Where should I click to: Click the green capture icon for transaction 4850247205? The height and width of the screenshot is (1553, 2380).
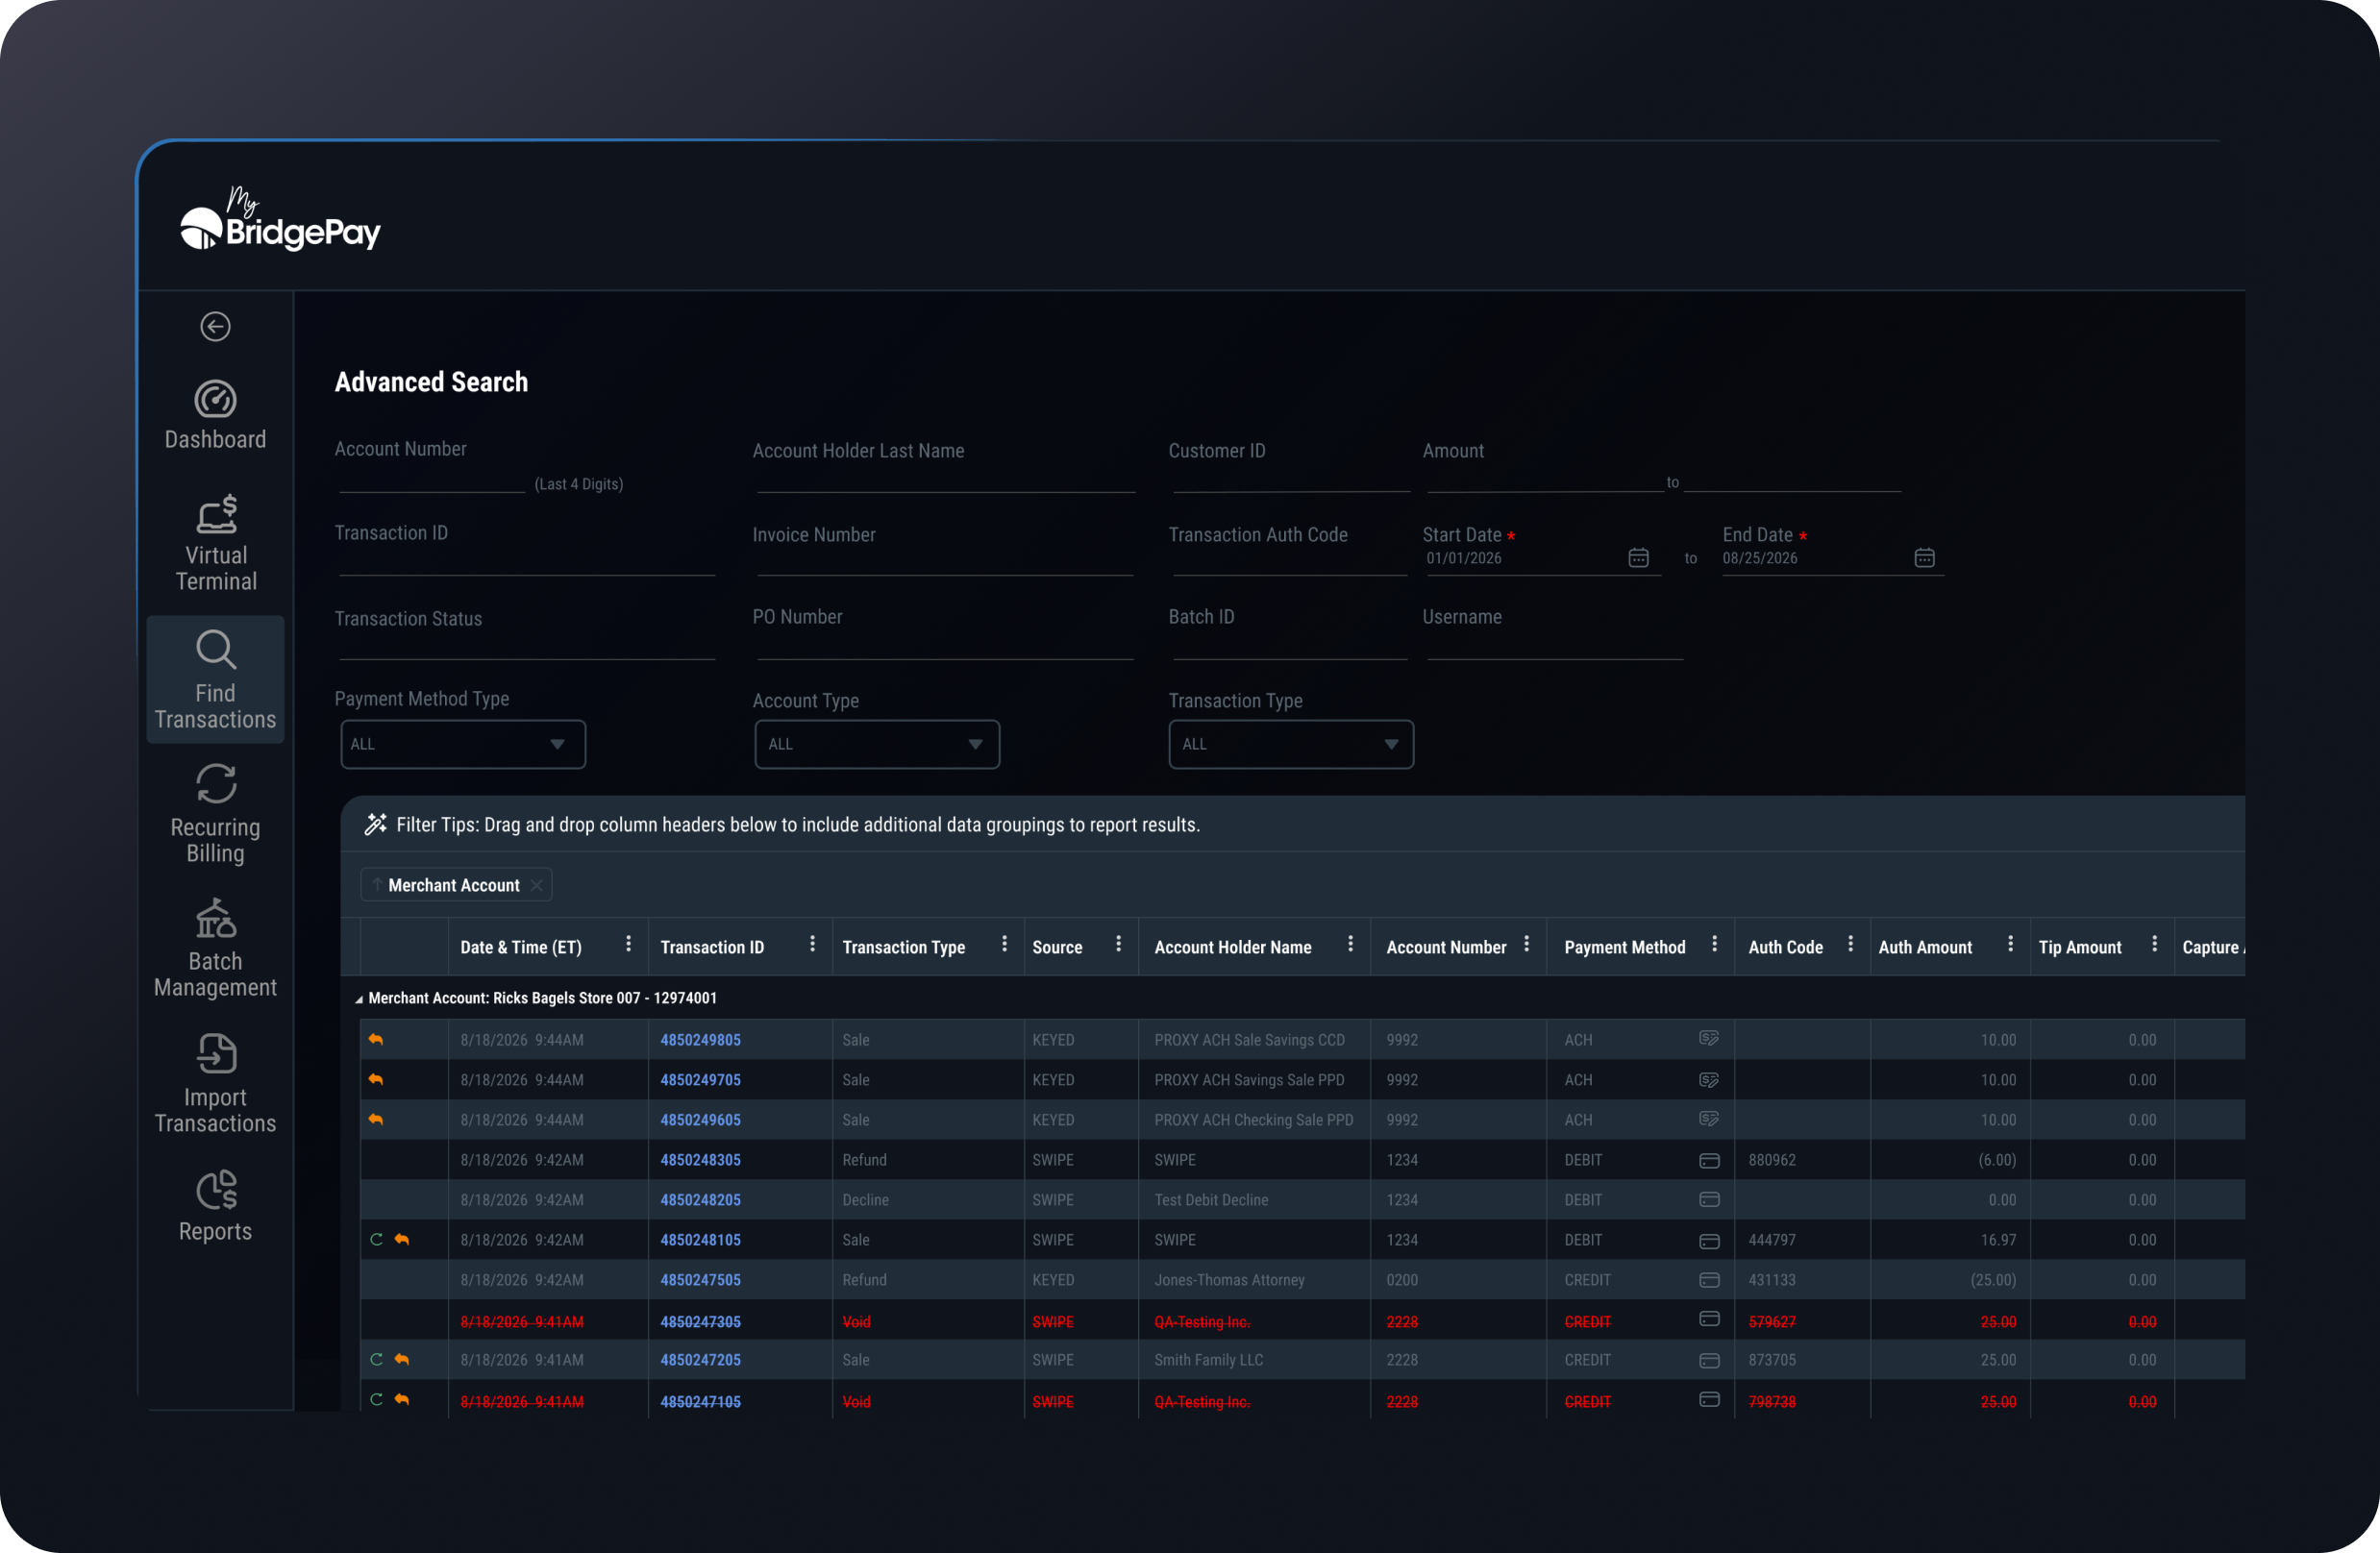point(377,1360)
